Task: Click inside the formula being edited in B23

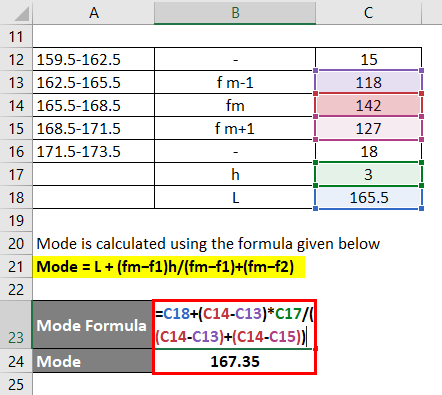Action: [234, 325]
